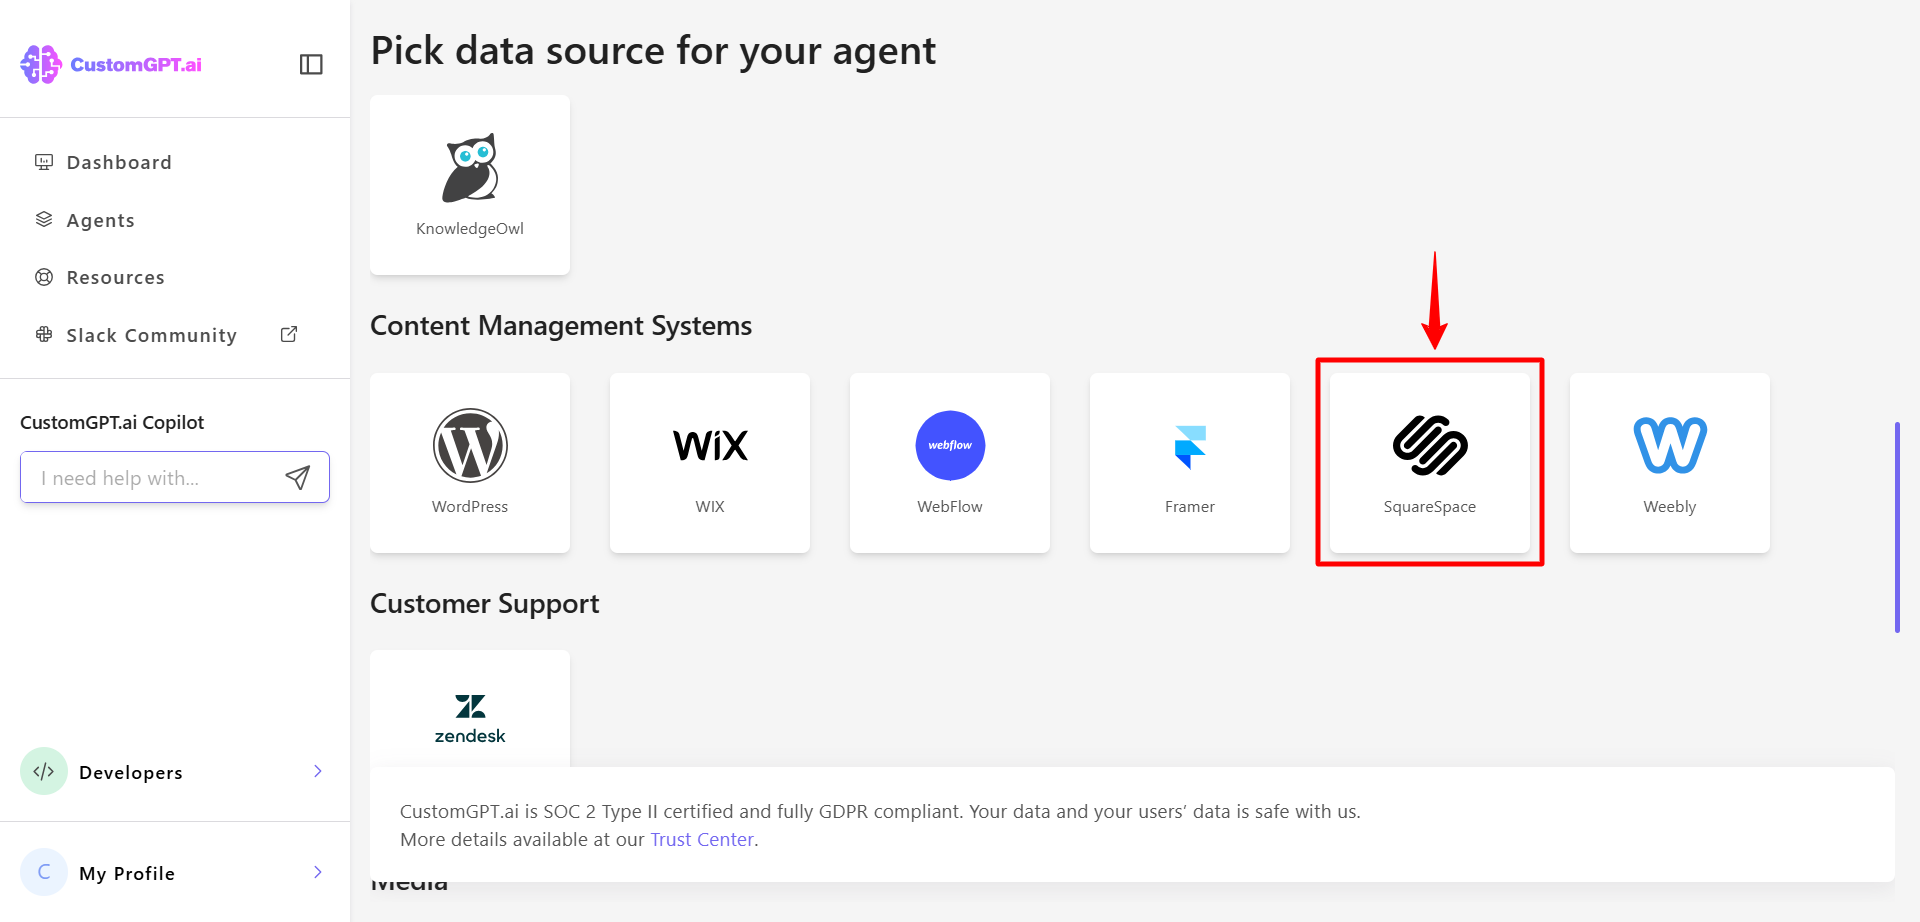Screen dimensions: 1920x922
Task: Select the Weebly logo
Action: (1670, 445)
